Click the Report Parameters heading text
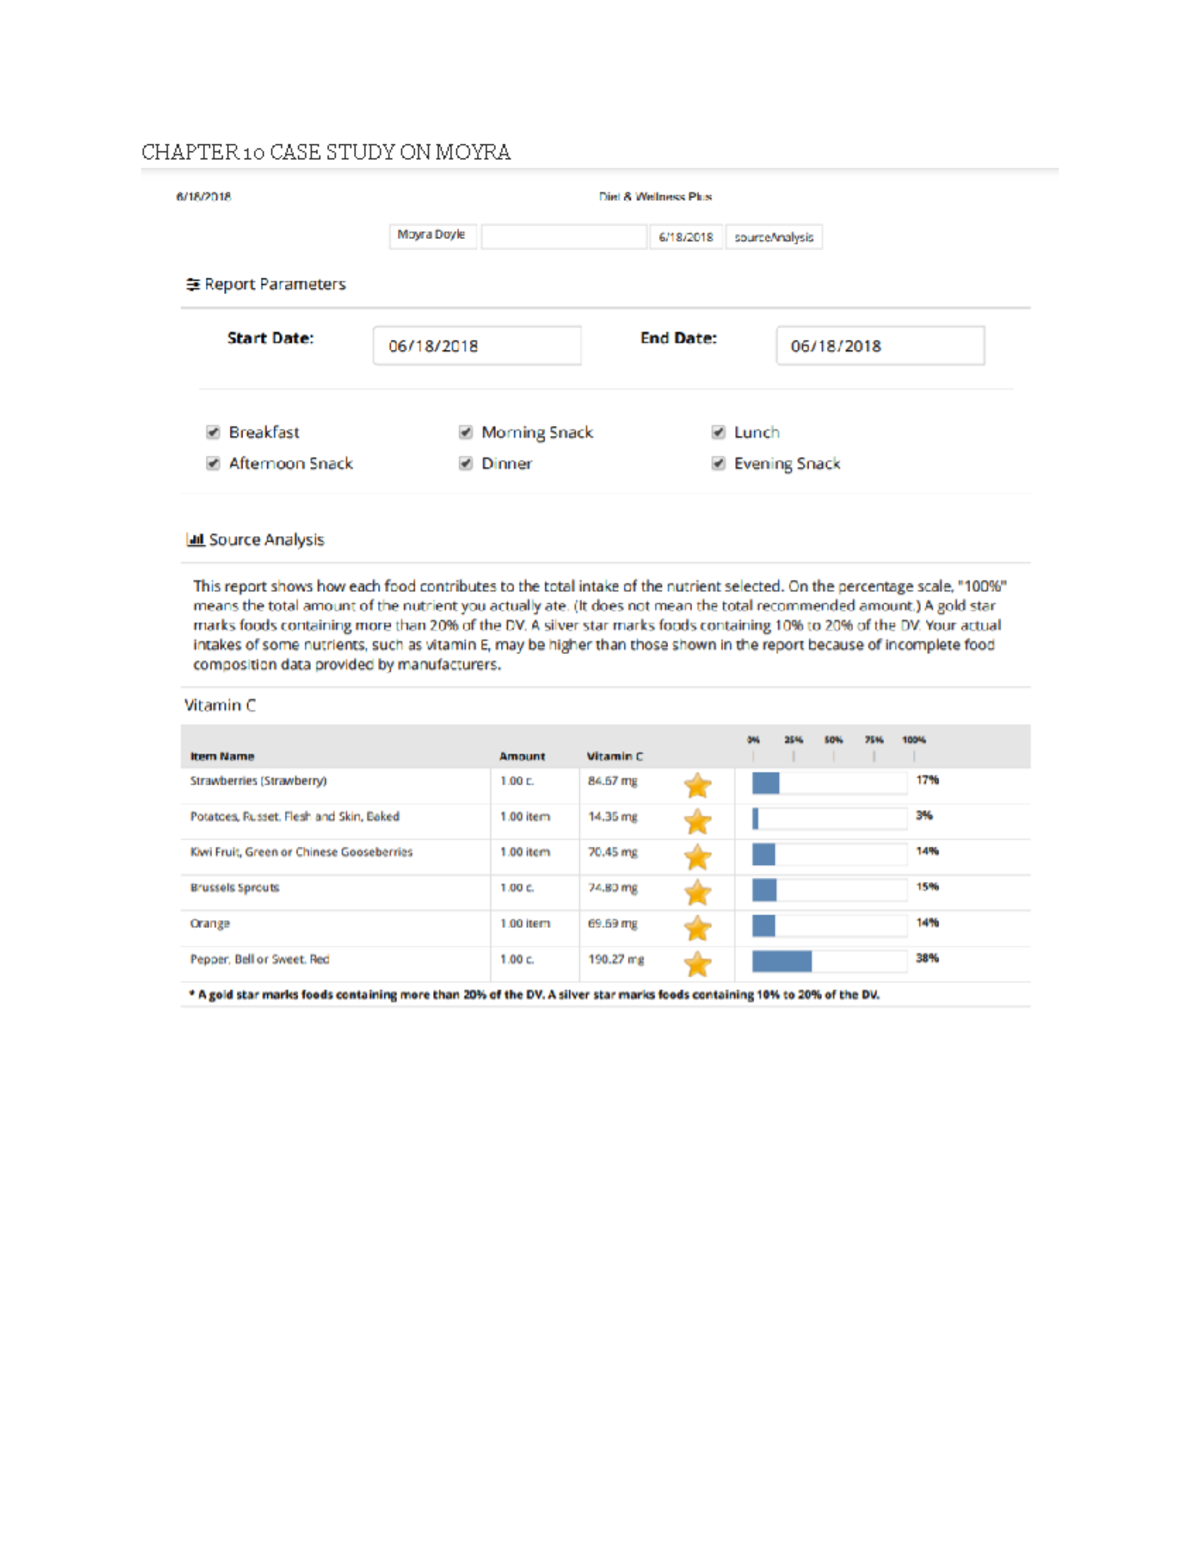The image size is (1200, 1553). tap(275, 285)
